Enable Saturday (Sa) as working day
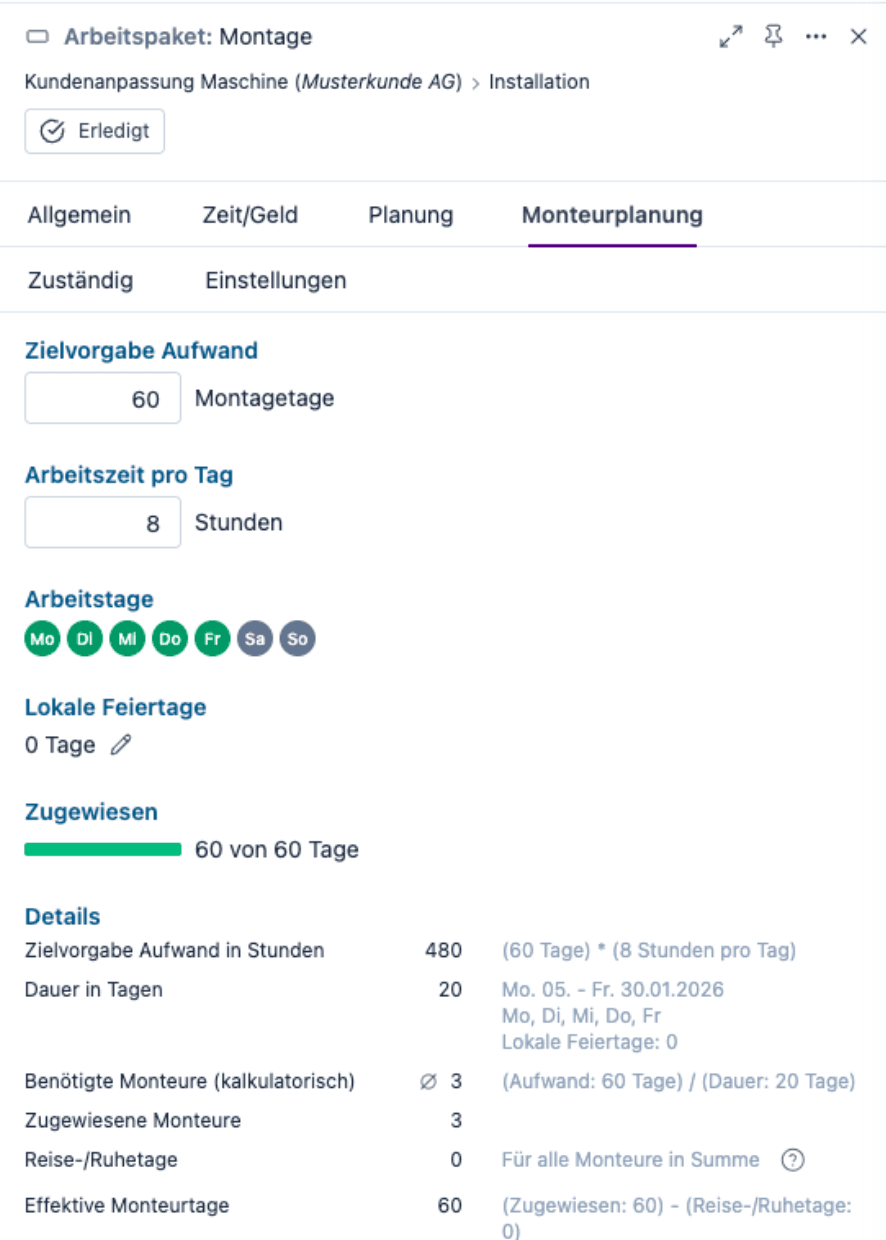The height and width of the screenshot is (1240, 886). tap(255, 639)
